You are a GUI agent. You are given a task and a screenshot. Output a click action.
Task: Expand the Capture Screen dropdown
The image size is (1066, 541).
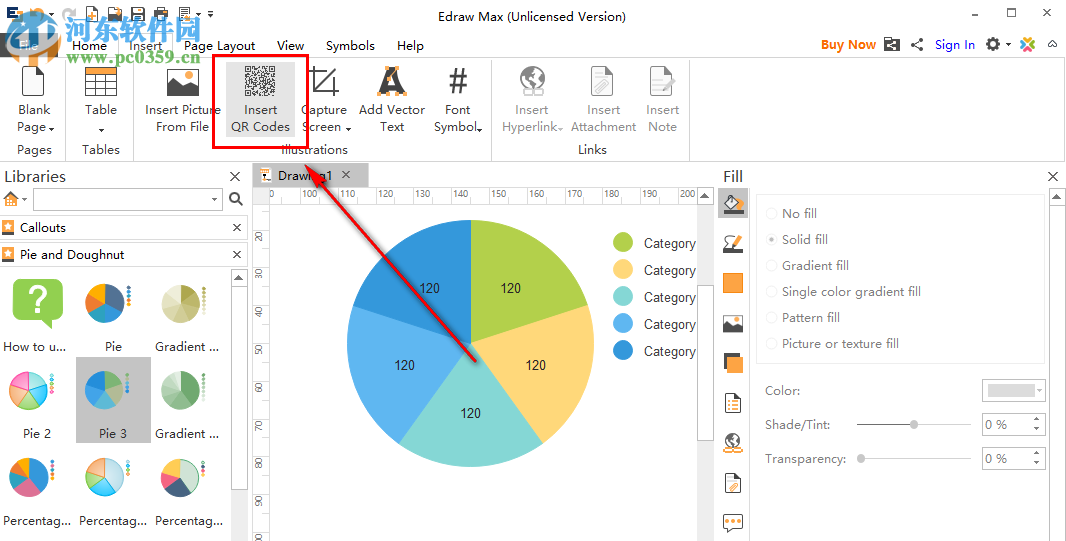click(348, 128)
